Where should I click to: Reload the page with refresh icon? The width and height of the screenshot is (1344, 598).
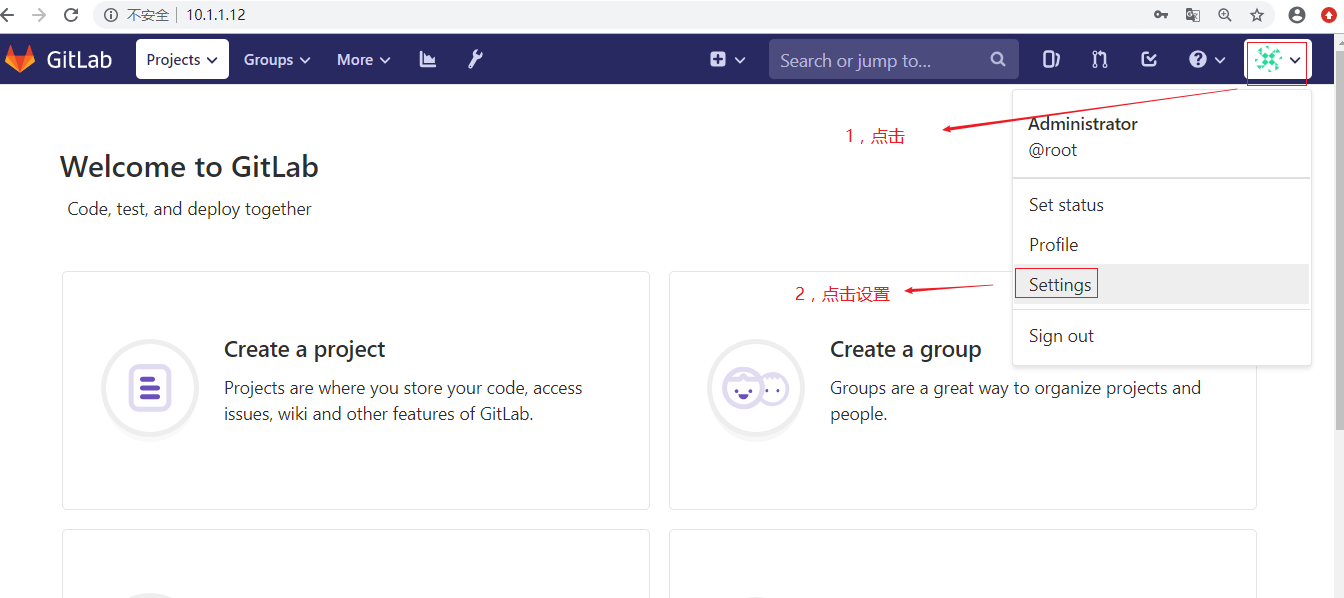click(71, 15)
